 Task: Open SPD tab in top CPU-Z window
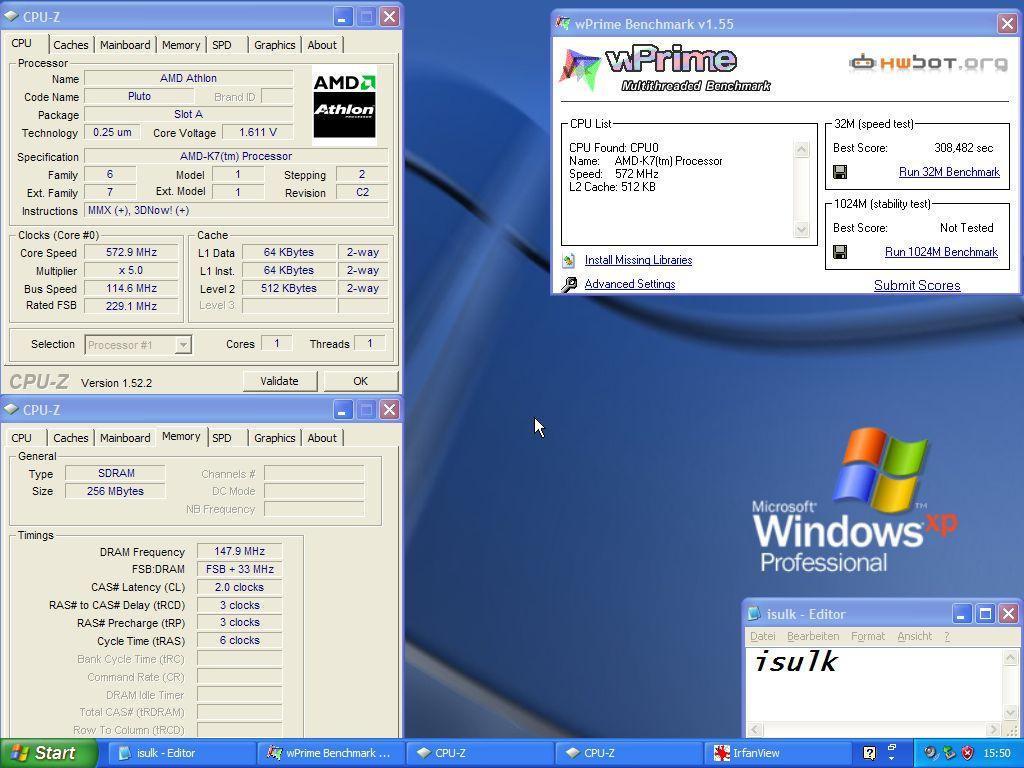tap(222, 45)
